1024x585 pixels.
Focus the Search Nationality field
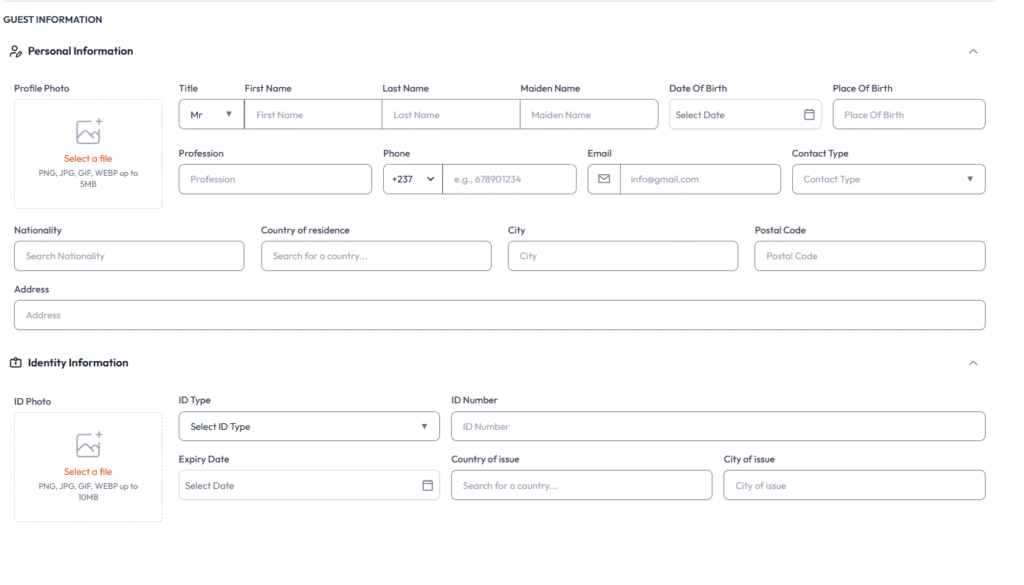tap(129, 256)
